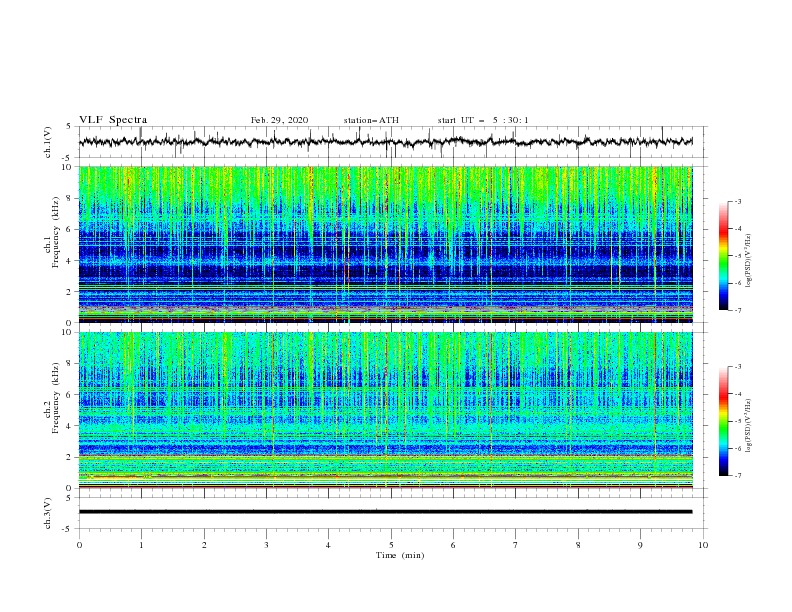Click the lower PSD color scale bar
The image size is (792, 612).
coord(723,421)
